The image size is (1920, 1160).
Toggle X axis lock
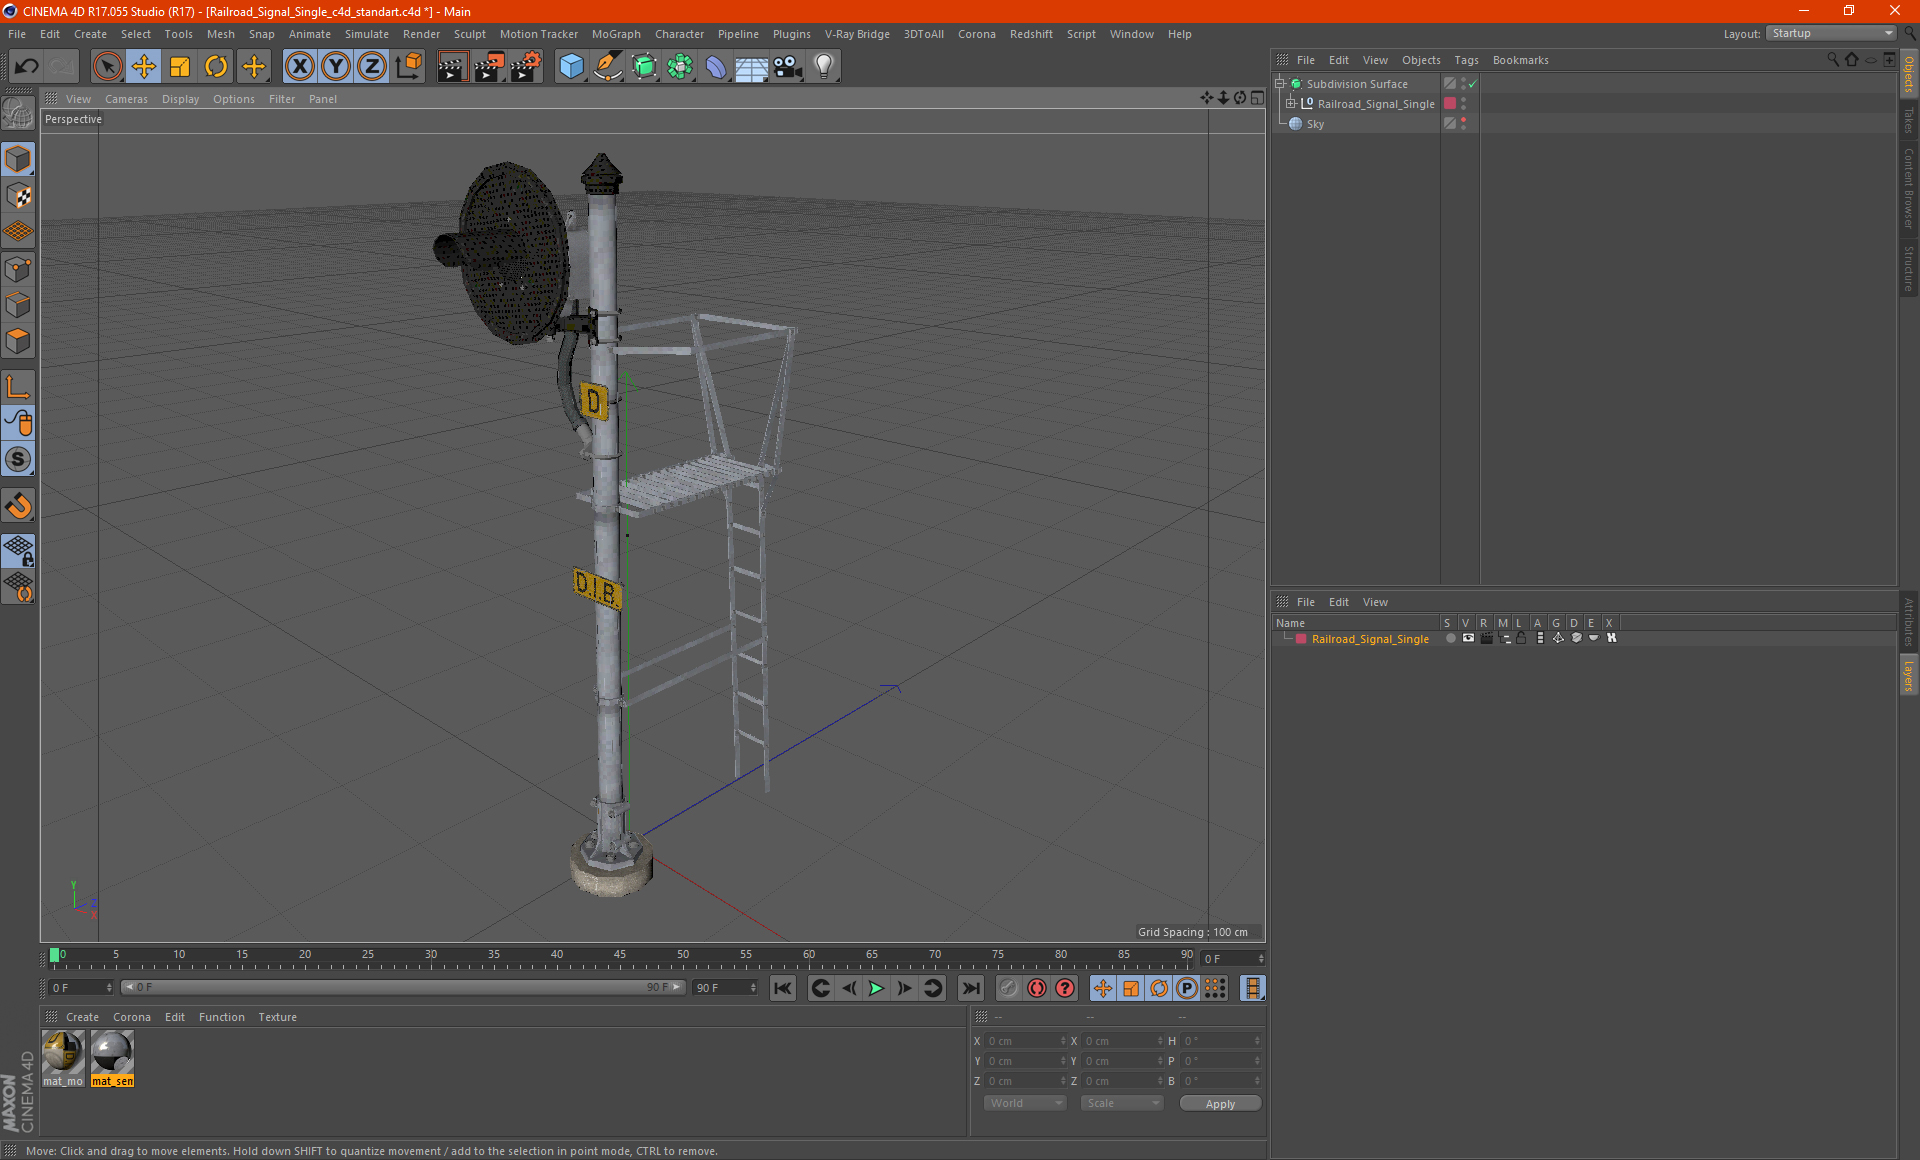click(299, 66)
